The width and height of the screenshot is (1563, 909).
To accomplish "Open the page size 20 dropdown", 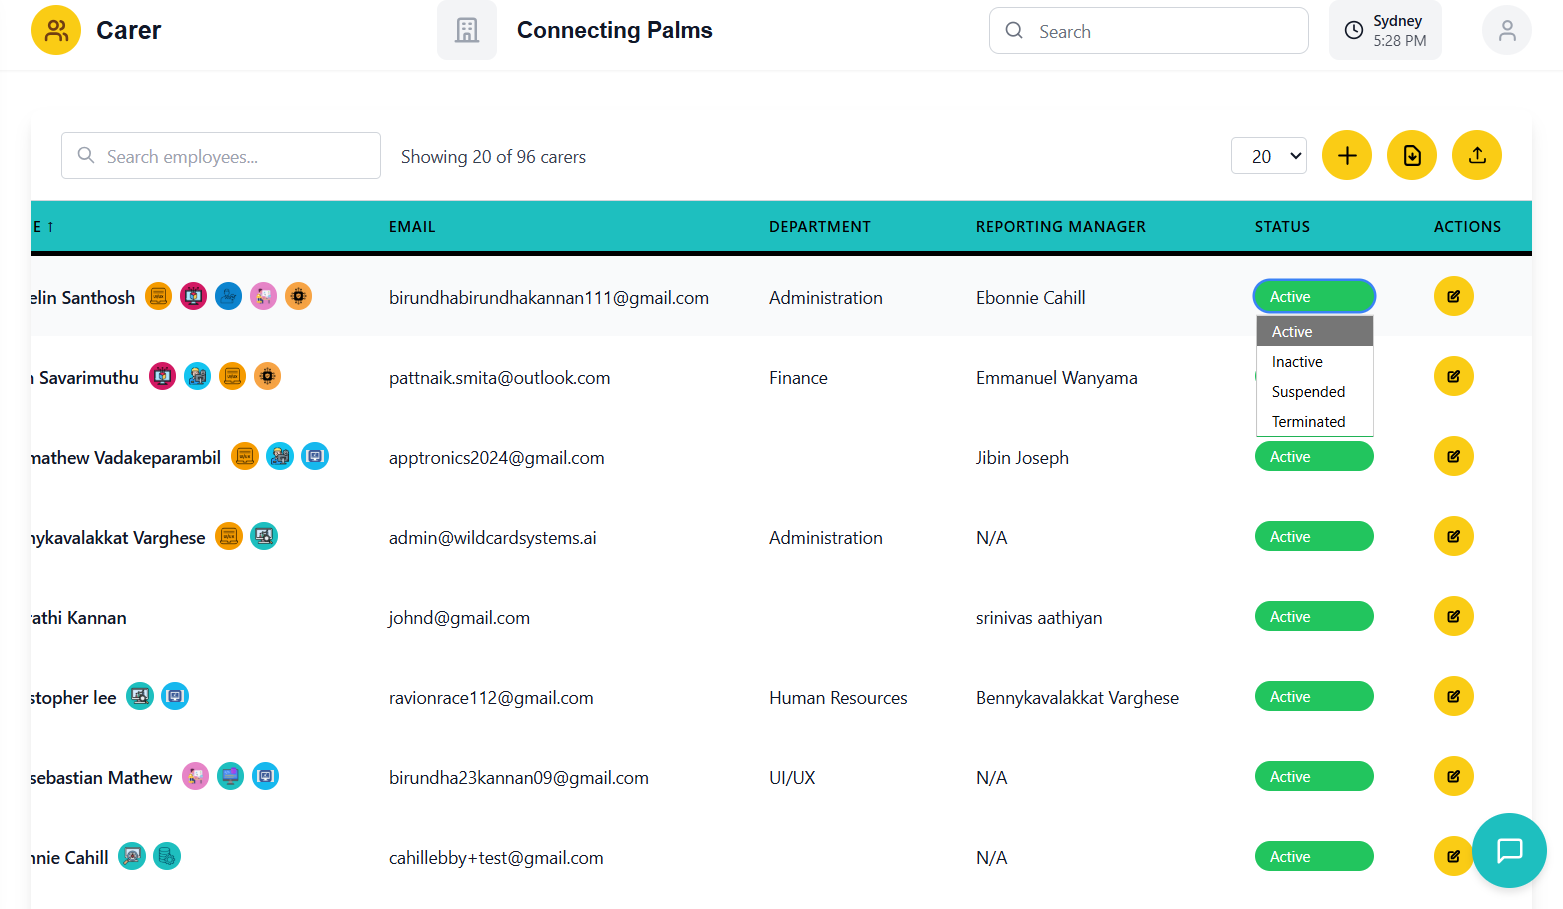I will coord(1268,156).
